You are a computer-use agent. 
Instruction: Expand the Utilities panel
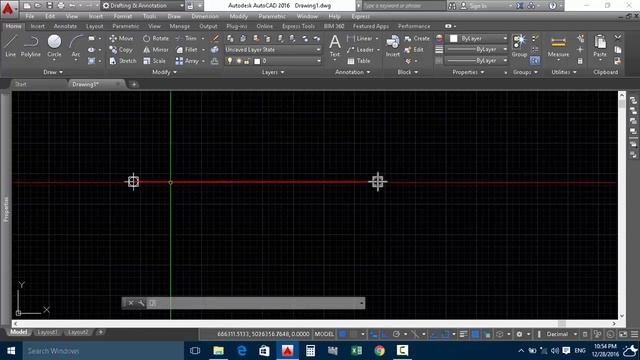[564, 72]
